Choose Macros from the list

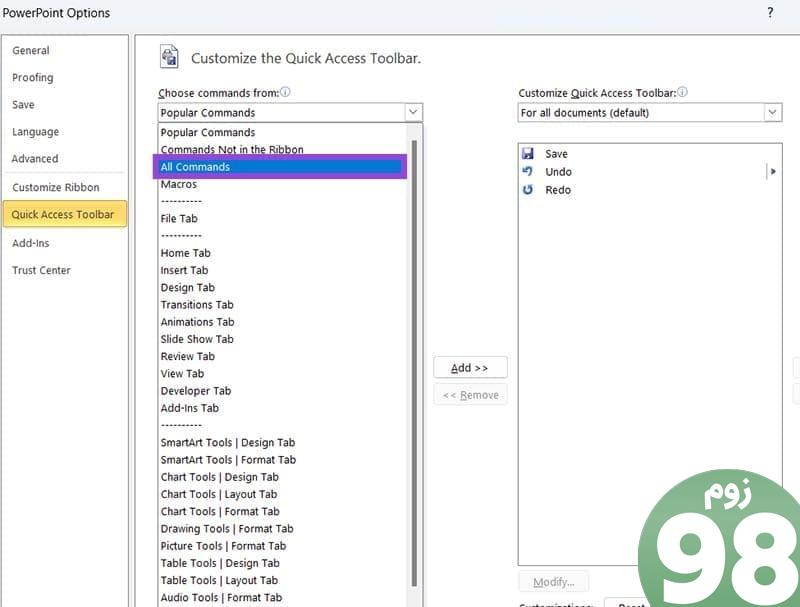[x=283, y=184]
